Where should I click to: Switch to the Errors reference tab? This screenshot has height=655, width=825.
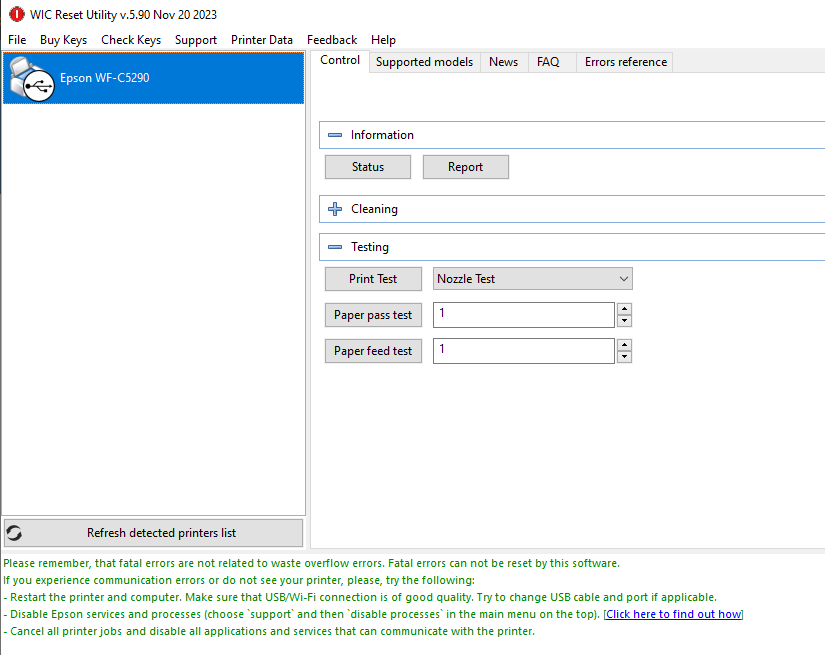point(626,62)
